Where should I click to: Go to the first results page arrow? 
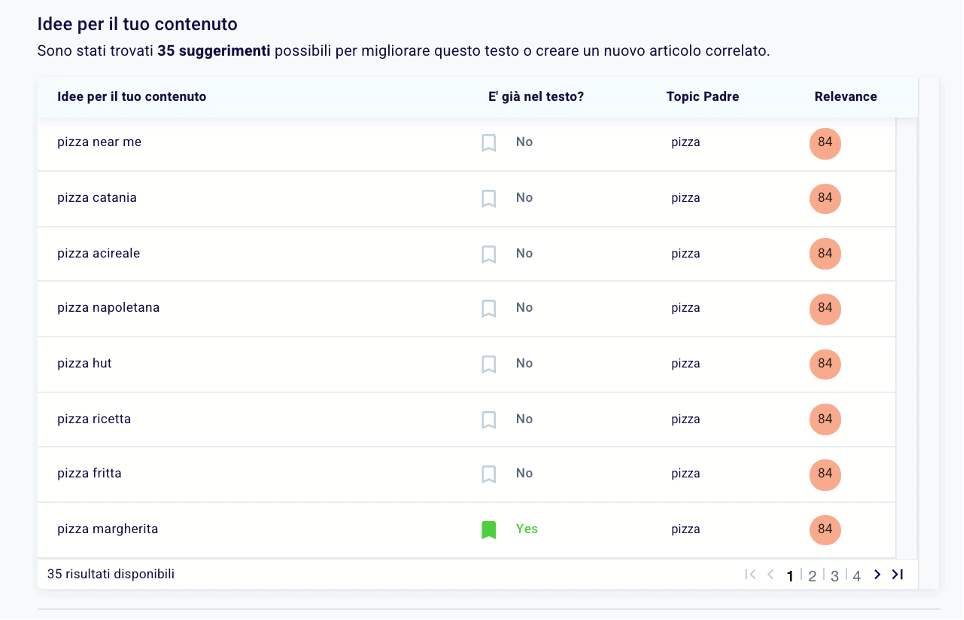coord(750,574)
